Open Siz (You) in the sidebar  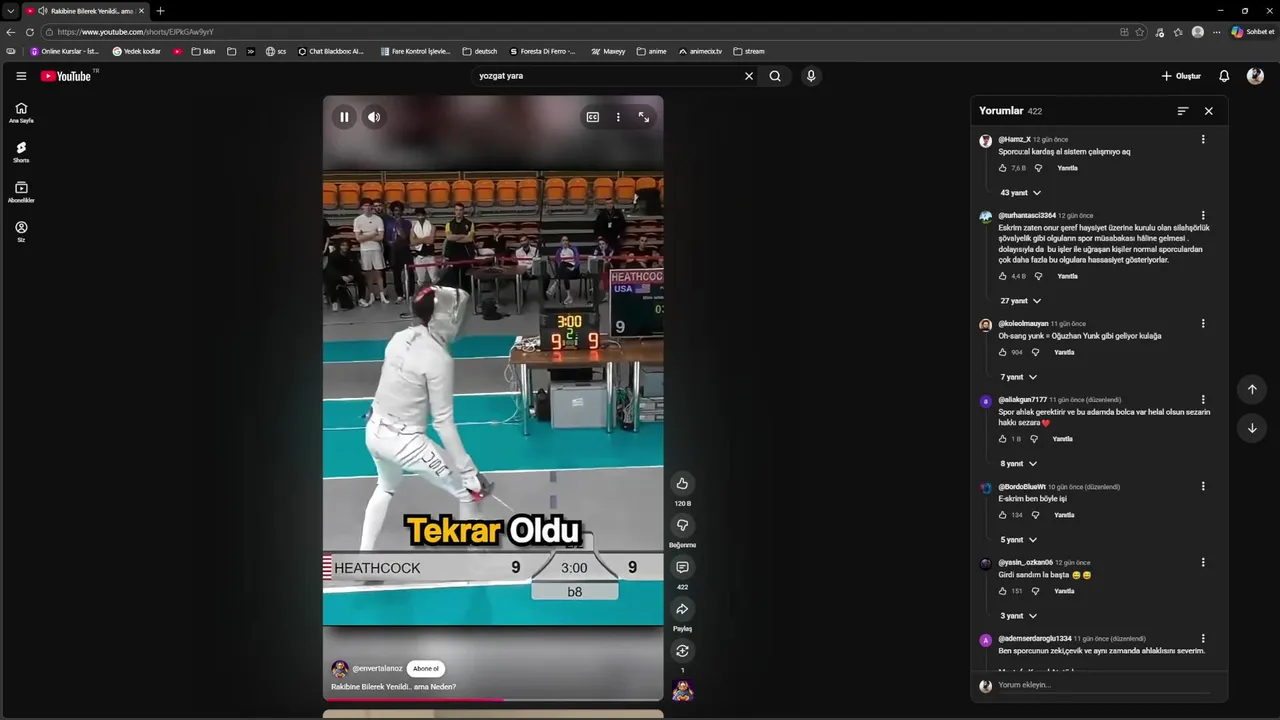click(x=21, y=232)
